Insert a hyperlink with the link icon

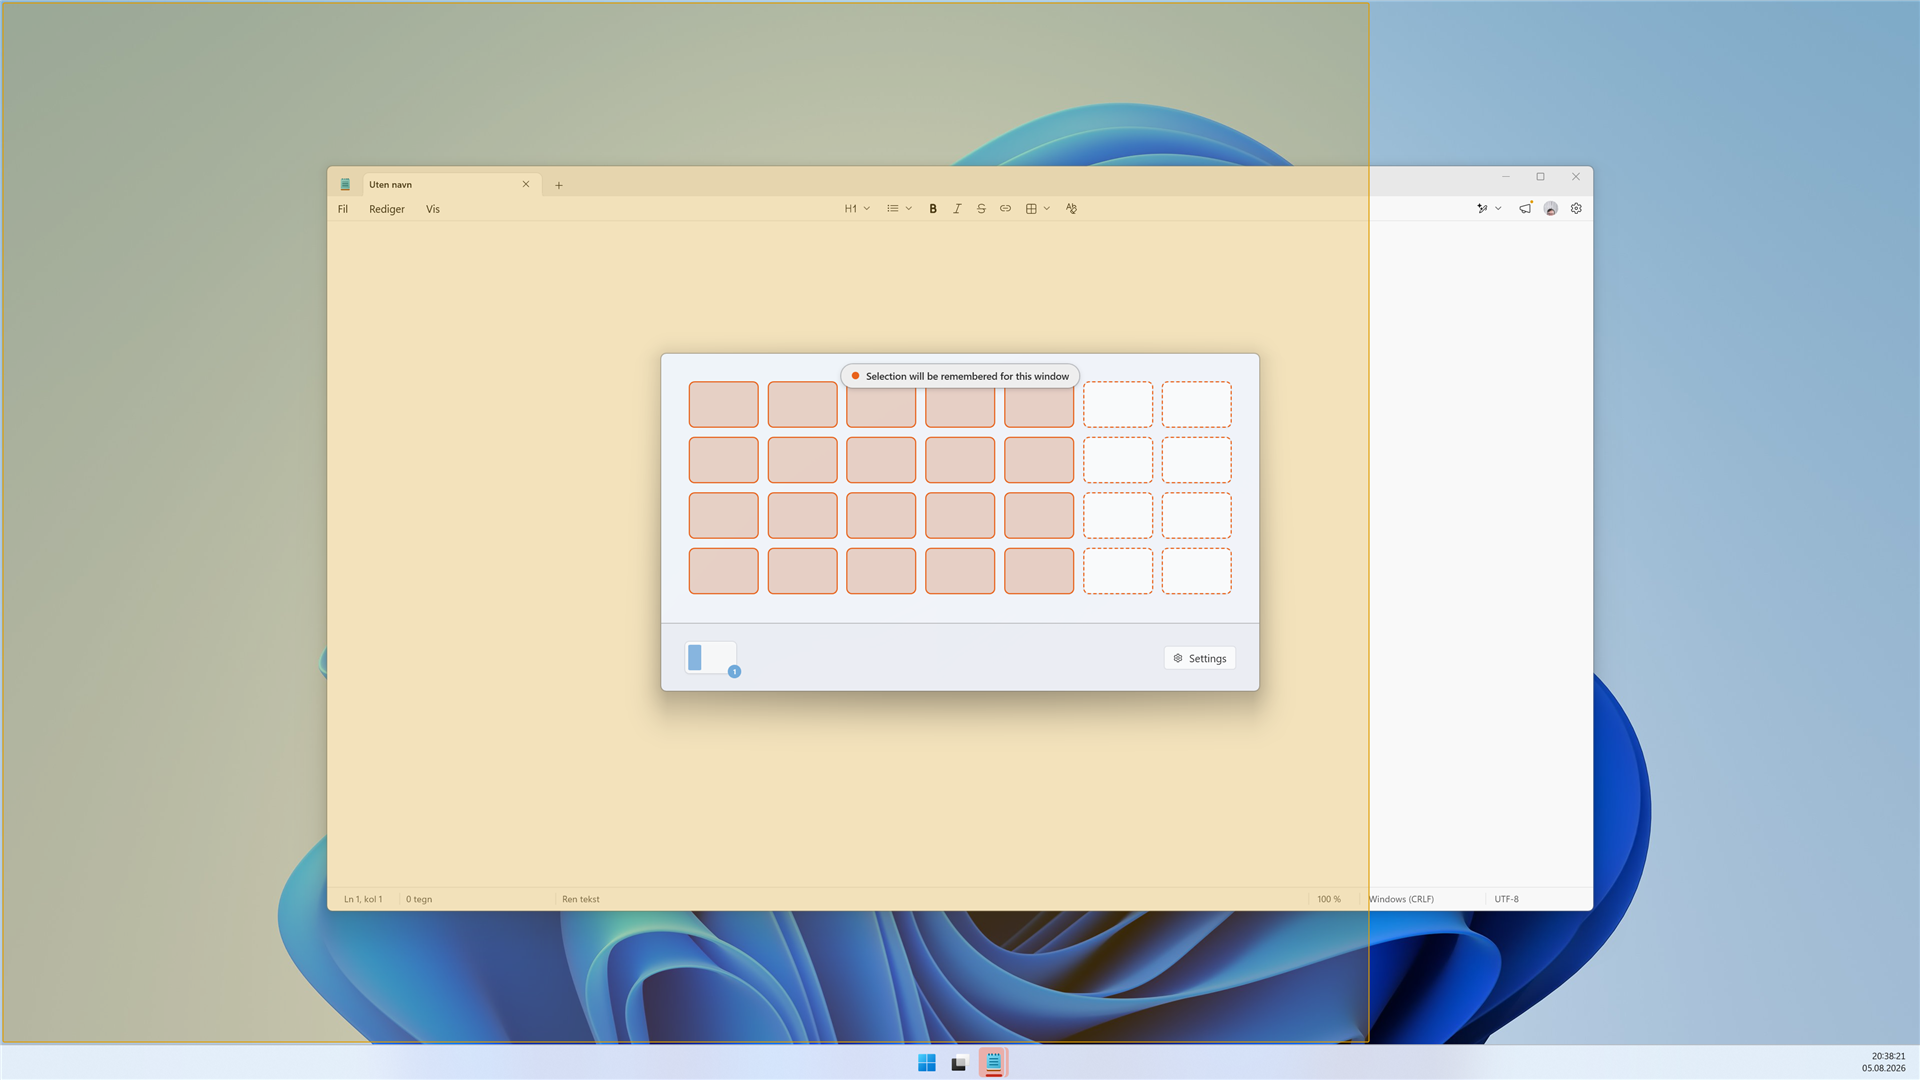coord(1005,209)
